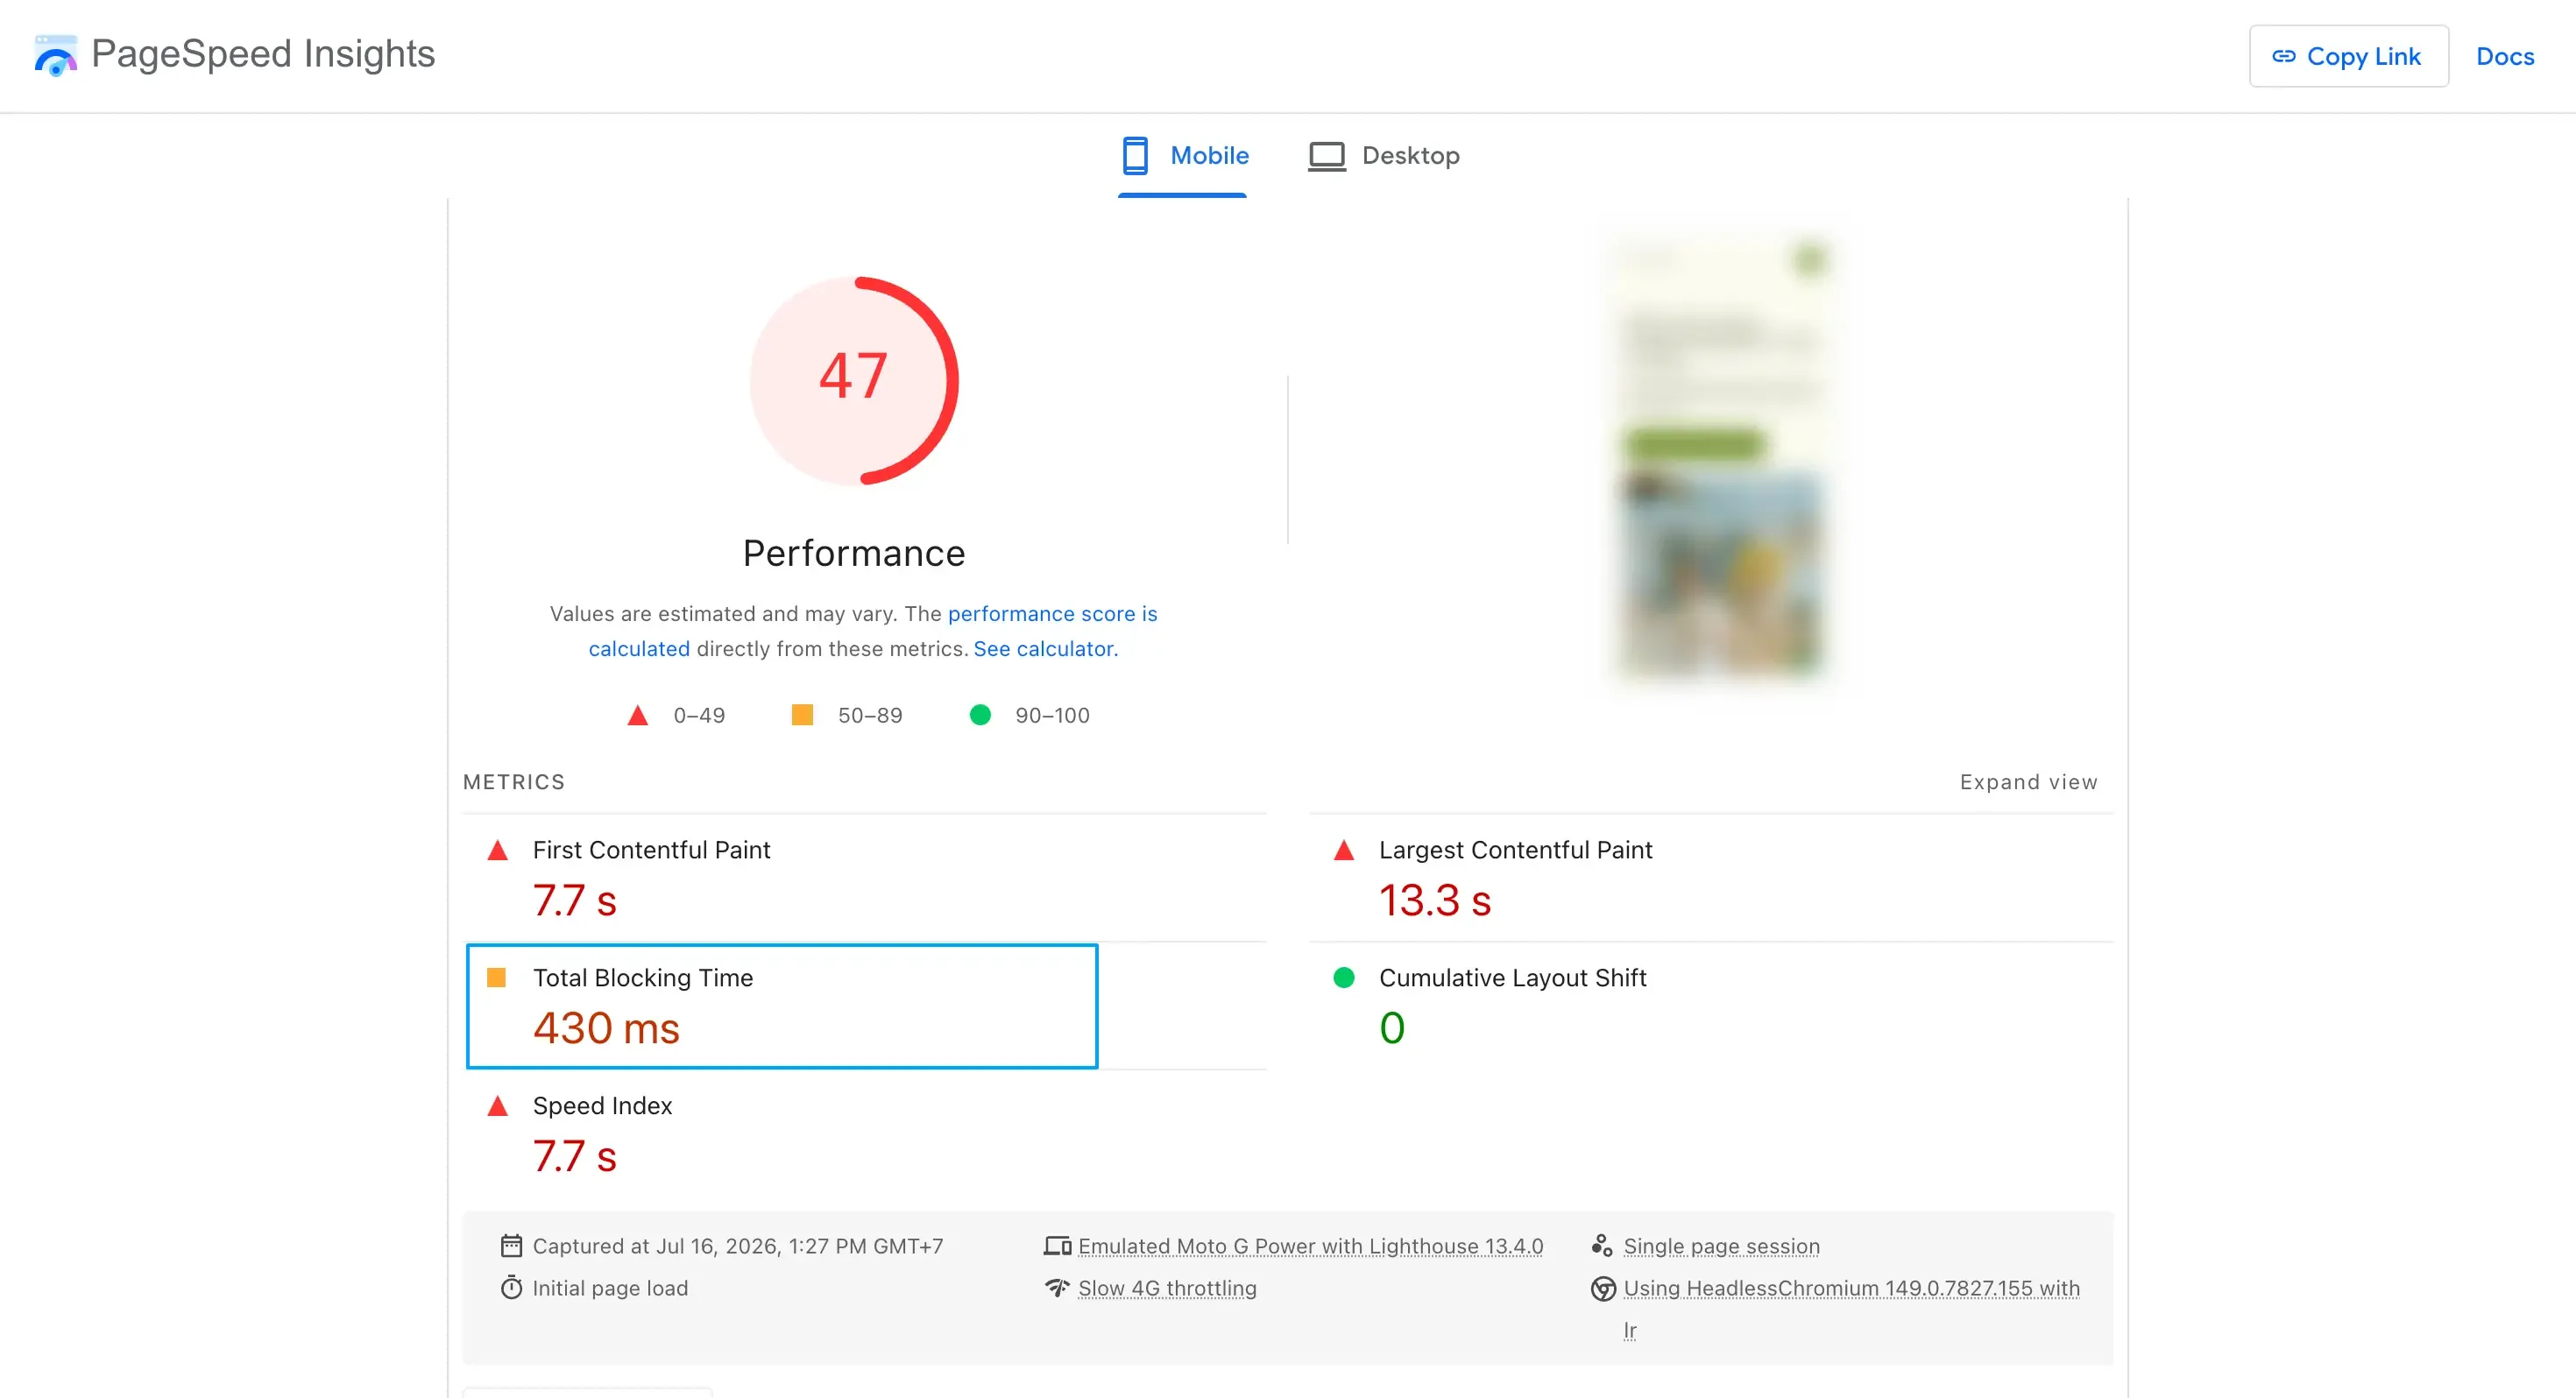The width and height of the screenshot is (2576, 1398).
Task: Click the Emulated Moto G Power with Lighthouse link
Action: coord(1310,1246)
